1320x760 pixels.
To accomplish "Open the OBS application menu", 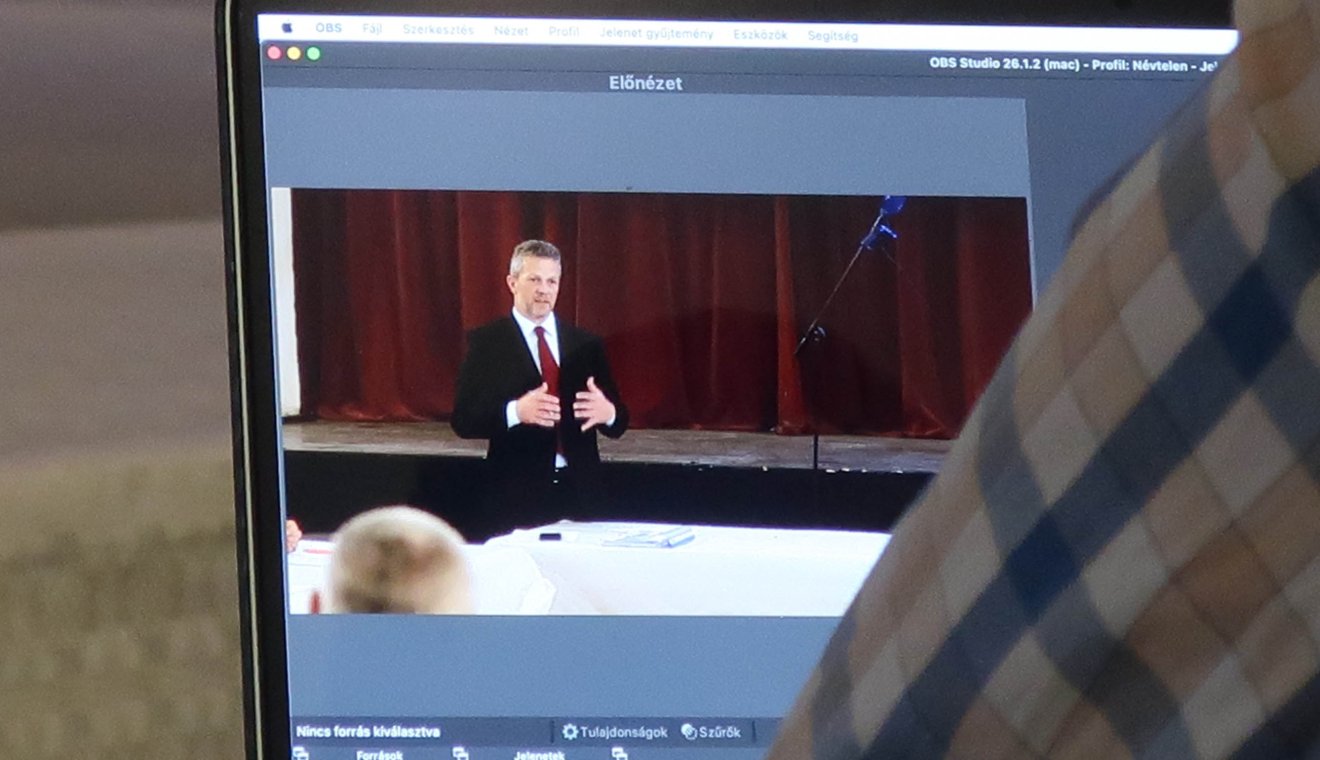I will tap(328, 29).
